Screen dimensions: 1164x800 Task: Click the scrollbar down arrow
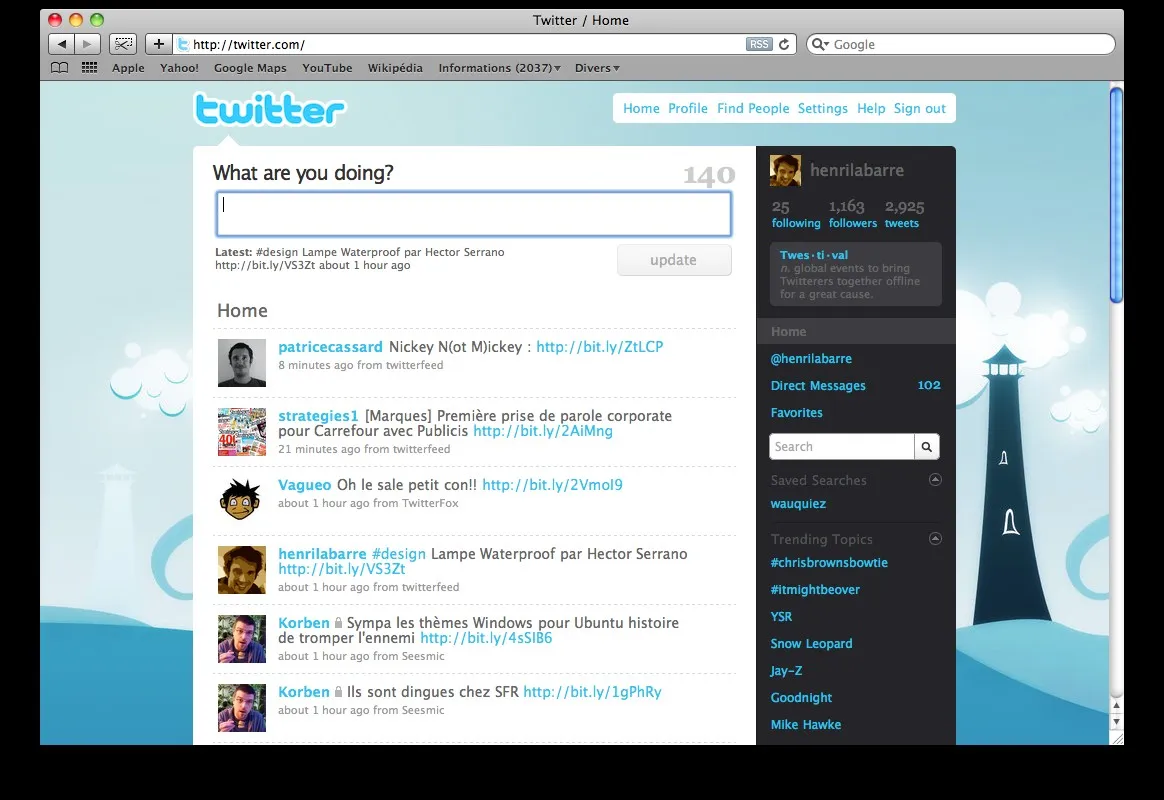coord(1116,721)
